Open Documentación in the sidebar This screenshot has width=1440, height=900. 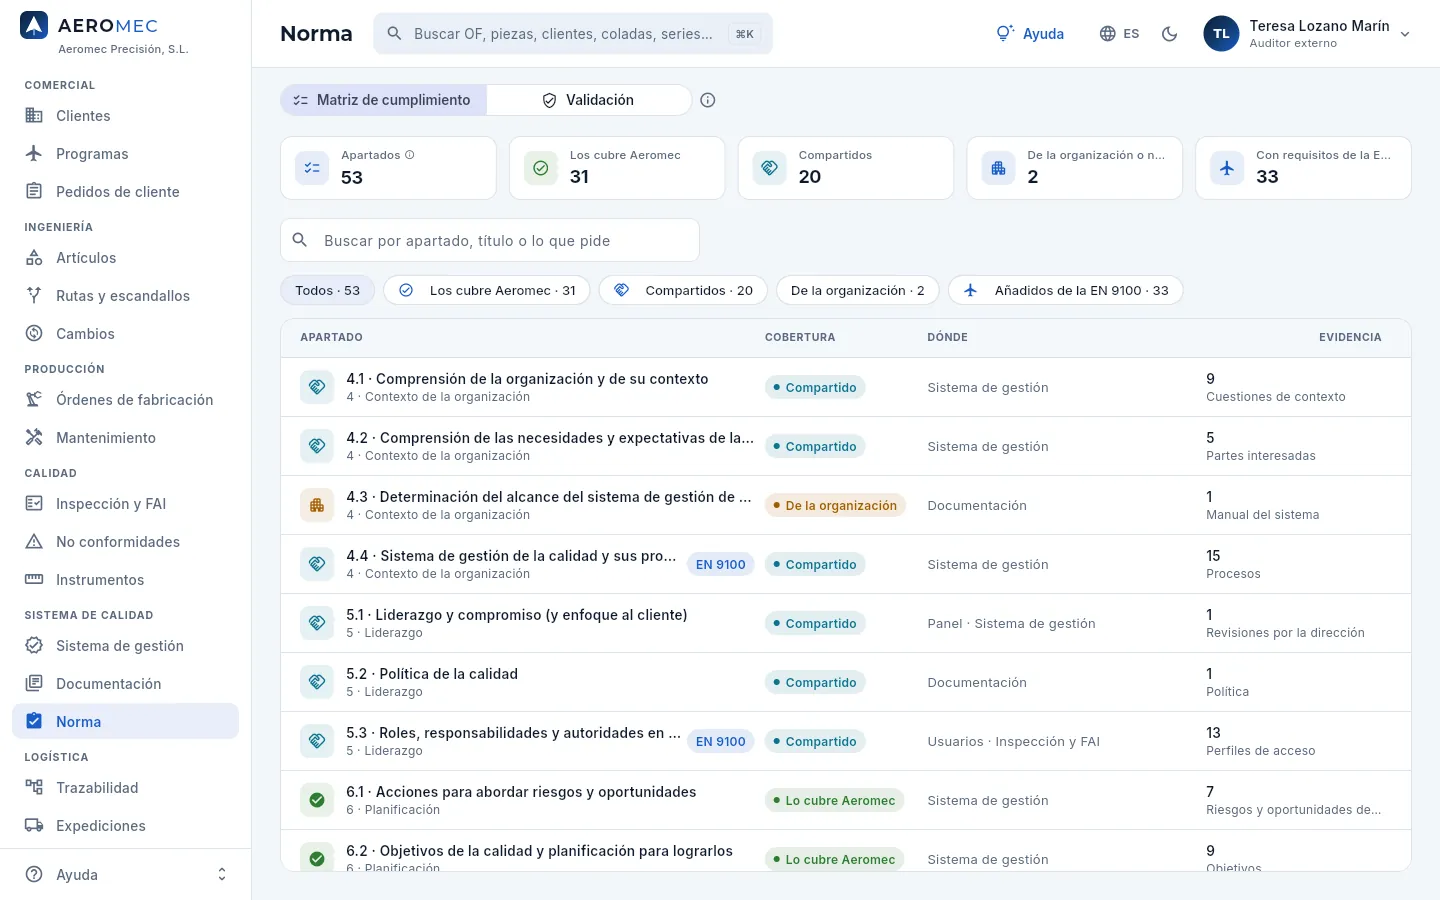[x=125, y=684]
